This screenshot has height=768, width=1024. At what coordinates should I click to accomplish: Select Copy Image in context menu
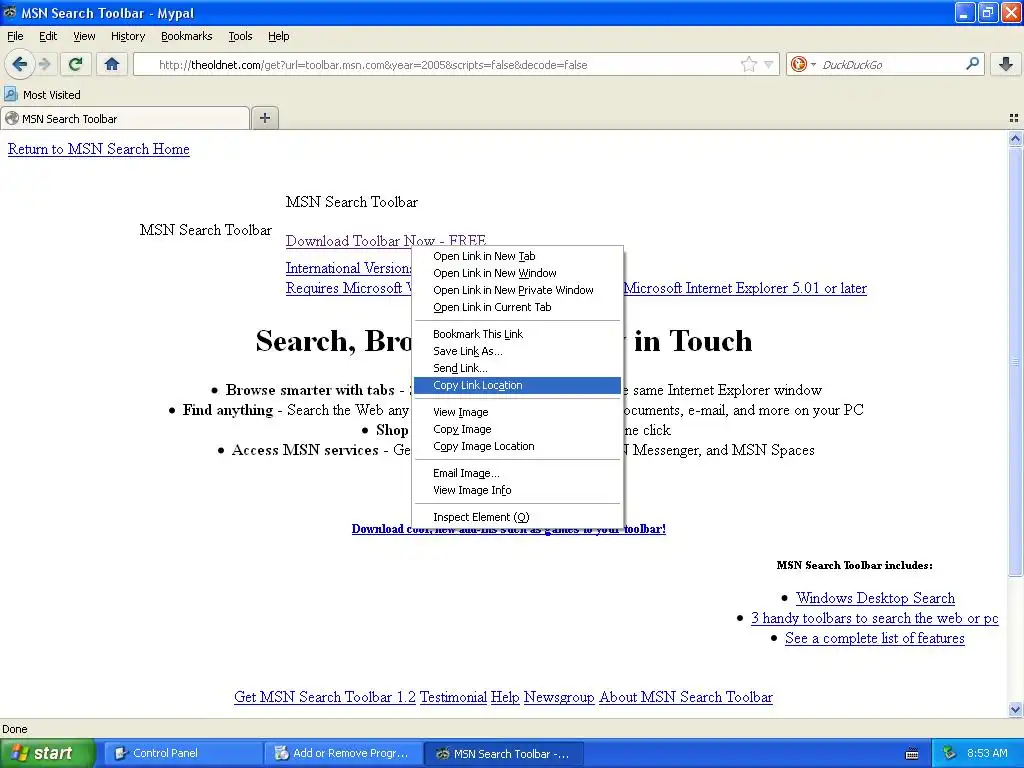(517, 429)
